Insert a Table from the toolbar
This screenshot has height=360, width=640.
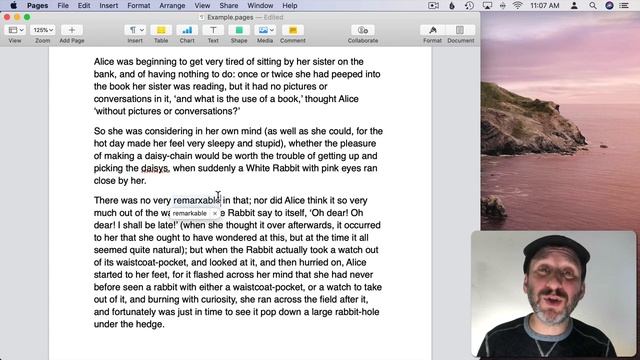[161, 30]
